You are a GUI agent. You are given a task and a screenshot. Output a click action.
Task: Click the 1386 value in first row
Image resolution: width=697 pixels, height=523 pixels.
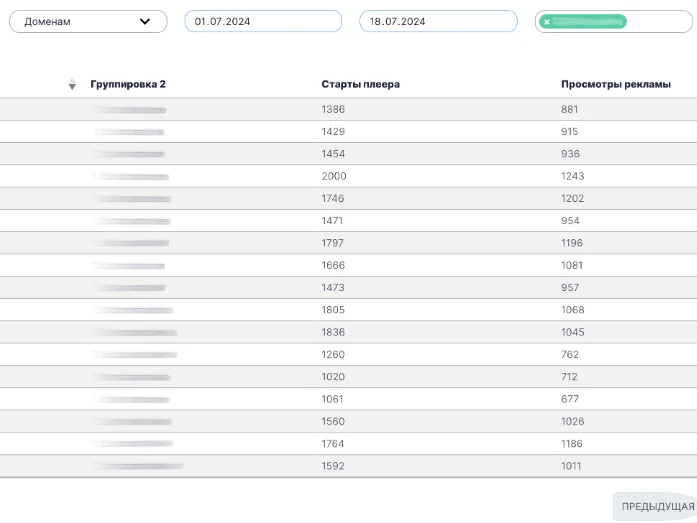click(x=333, y=109)
